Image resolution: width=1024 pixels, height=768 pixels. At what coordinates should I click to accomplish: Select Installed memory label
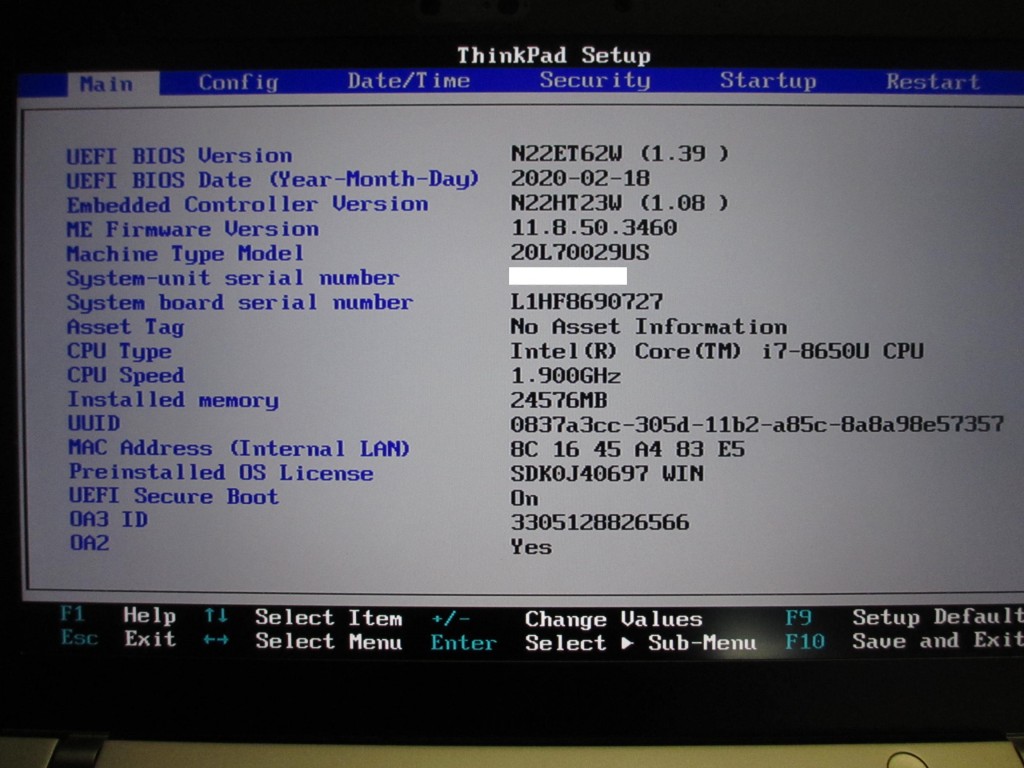(x=173, y=400)
